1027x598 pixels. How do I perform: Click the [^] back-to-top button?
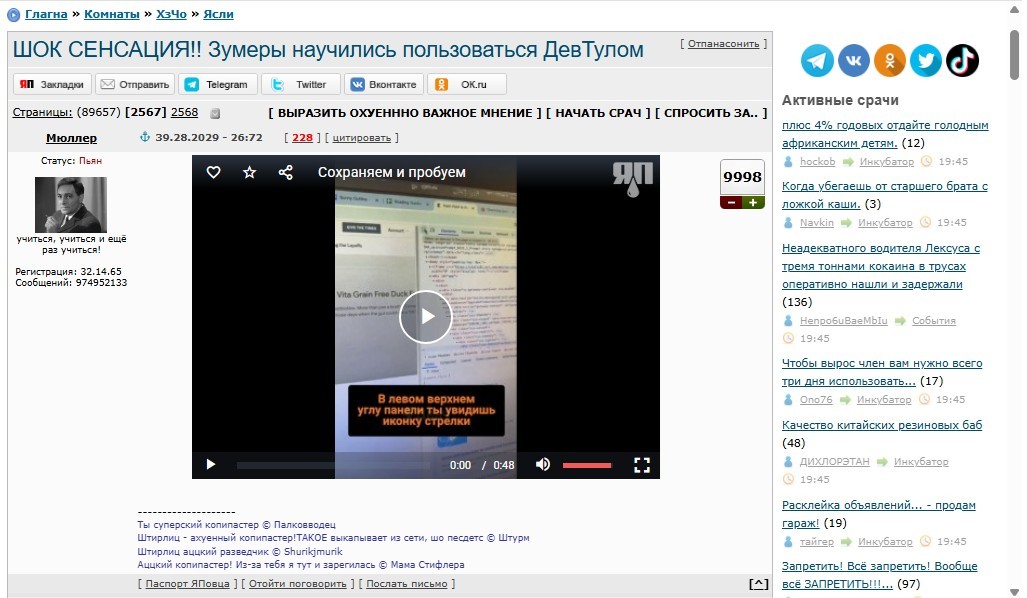[x=758, y=584]
